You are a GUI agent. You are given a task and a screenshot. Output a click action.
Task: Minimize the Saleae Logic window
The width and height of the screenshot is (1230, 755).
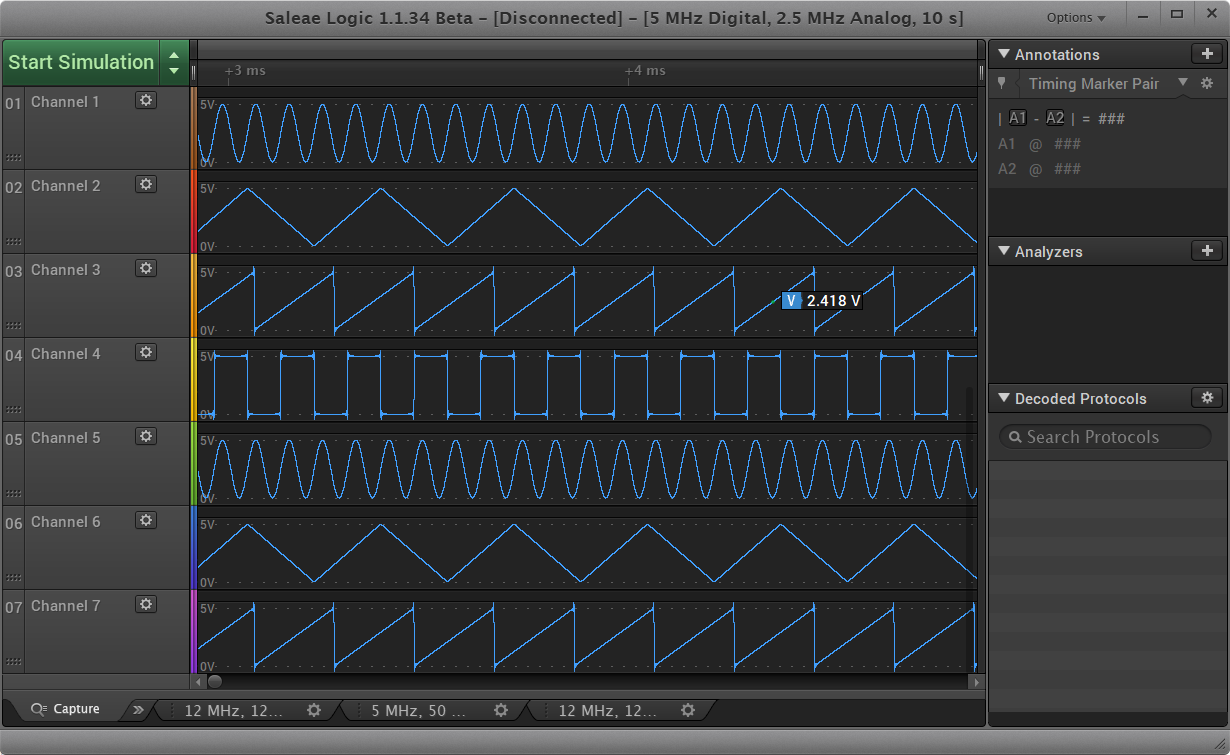pyautogui.click(x=1142, y=14)
